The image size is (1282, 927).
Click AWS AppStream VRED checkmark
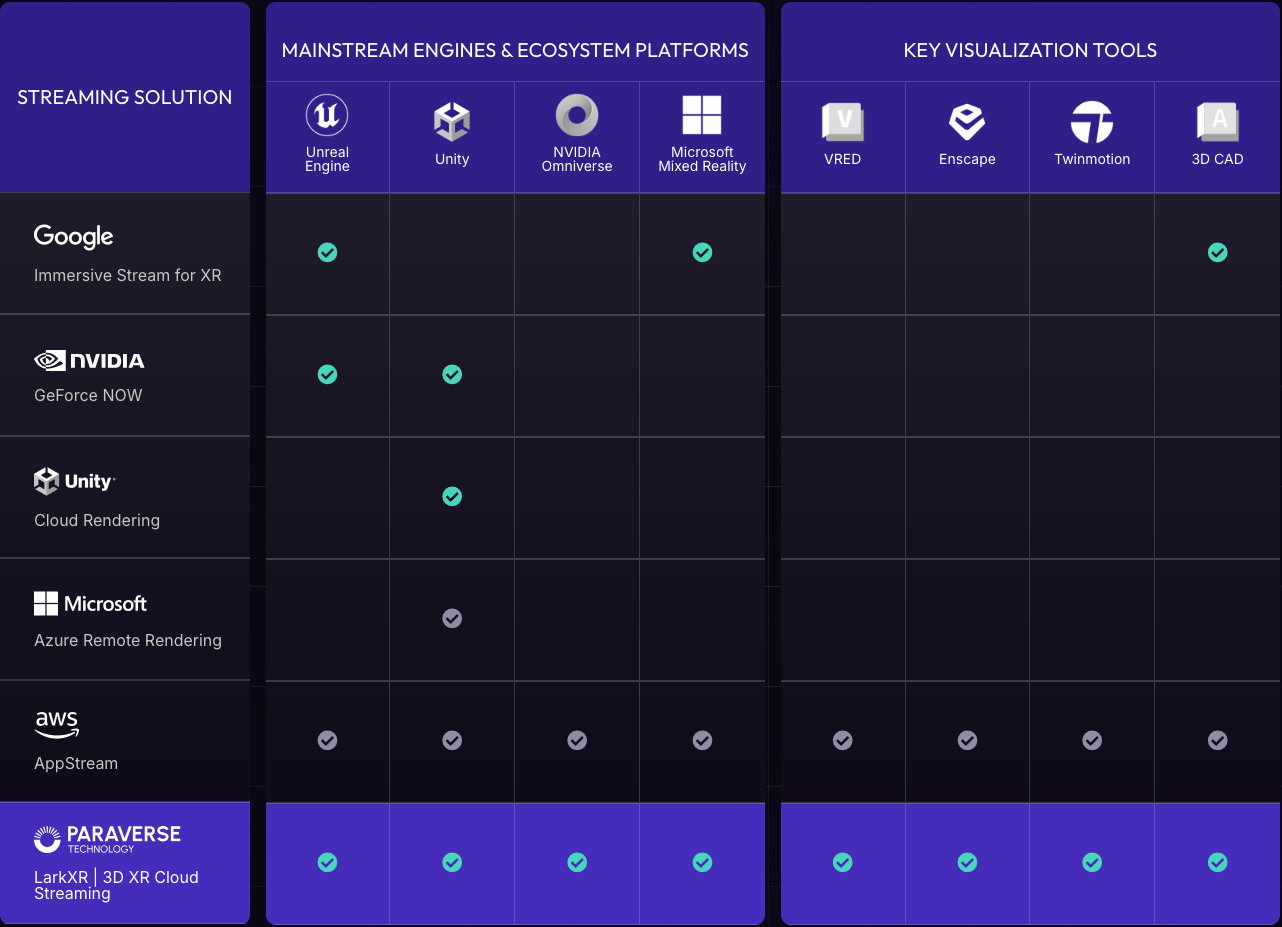pos(843,740)
